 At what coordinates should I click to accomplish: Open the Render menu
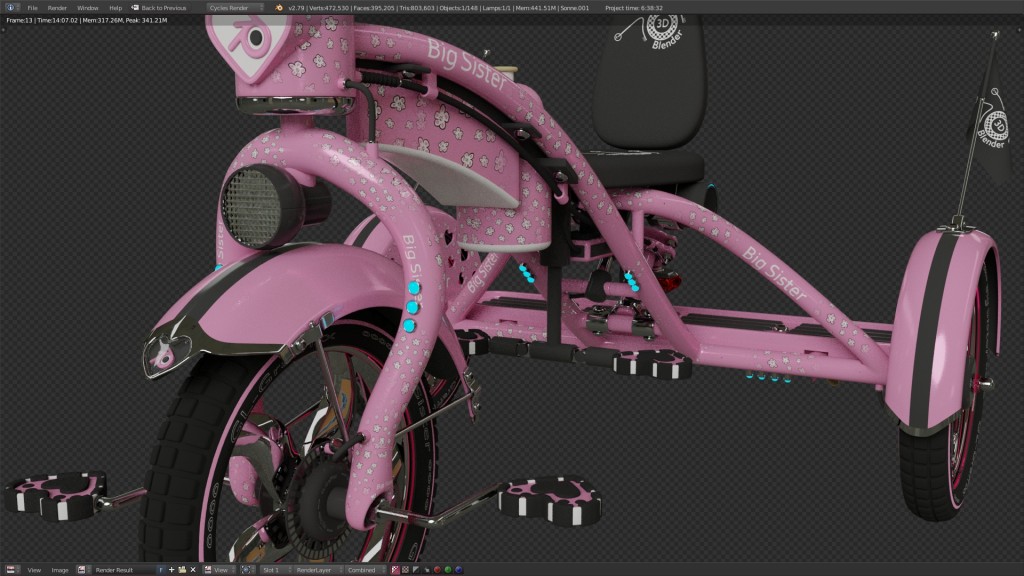click(57, 5)
